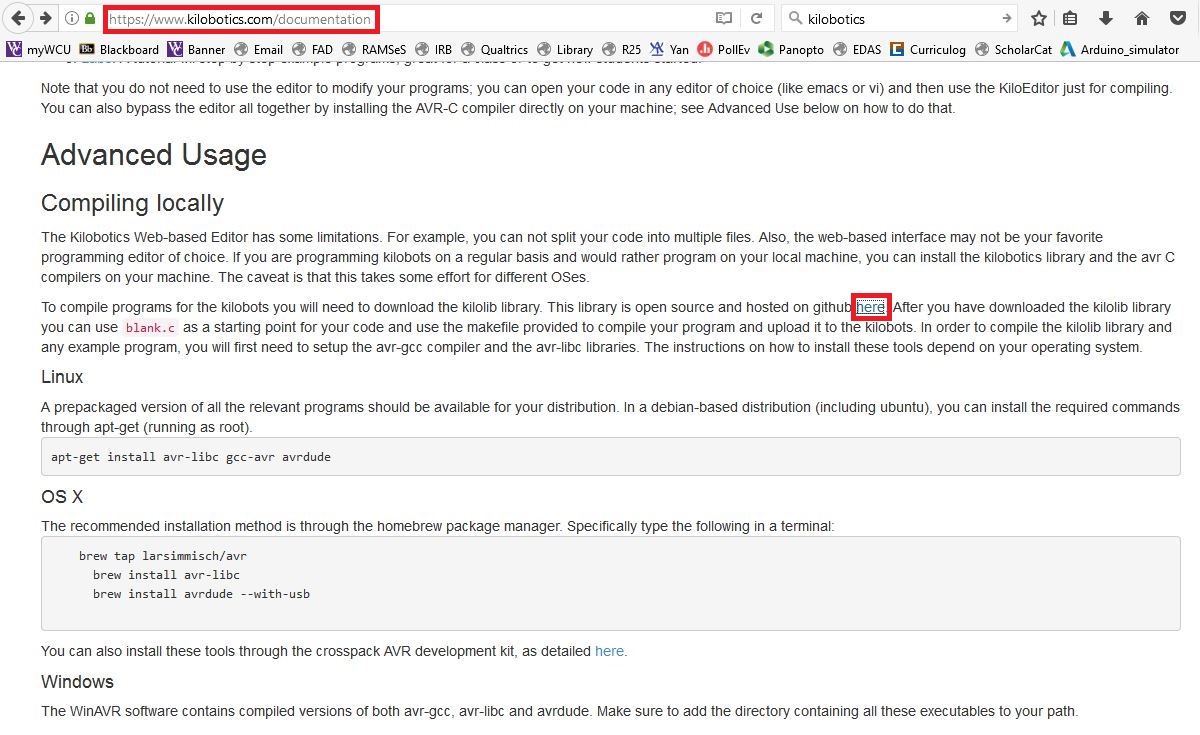Open the Library bookmark
This screenshot has width=1200, height=735.
click(565, 49)
